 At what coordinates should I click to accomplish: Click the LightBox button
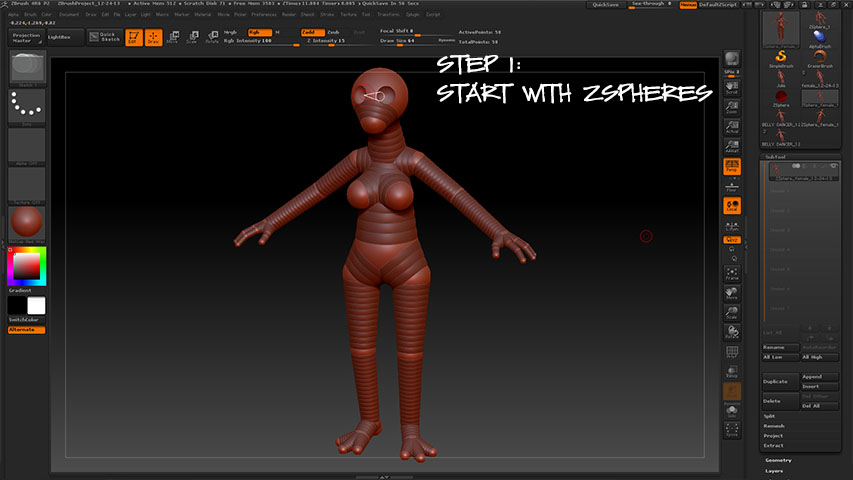[x=59, y=36]
